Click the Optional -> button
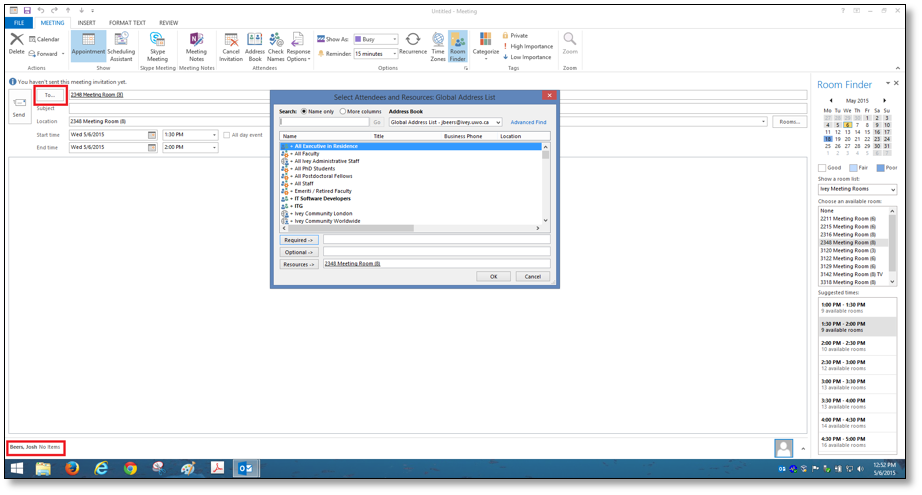 (299, 252)
